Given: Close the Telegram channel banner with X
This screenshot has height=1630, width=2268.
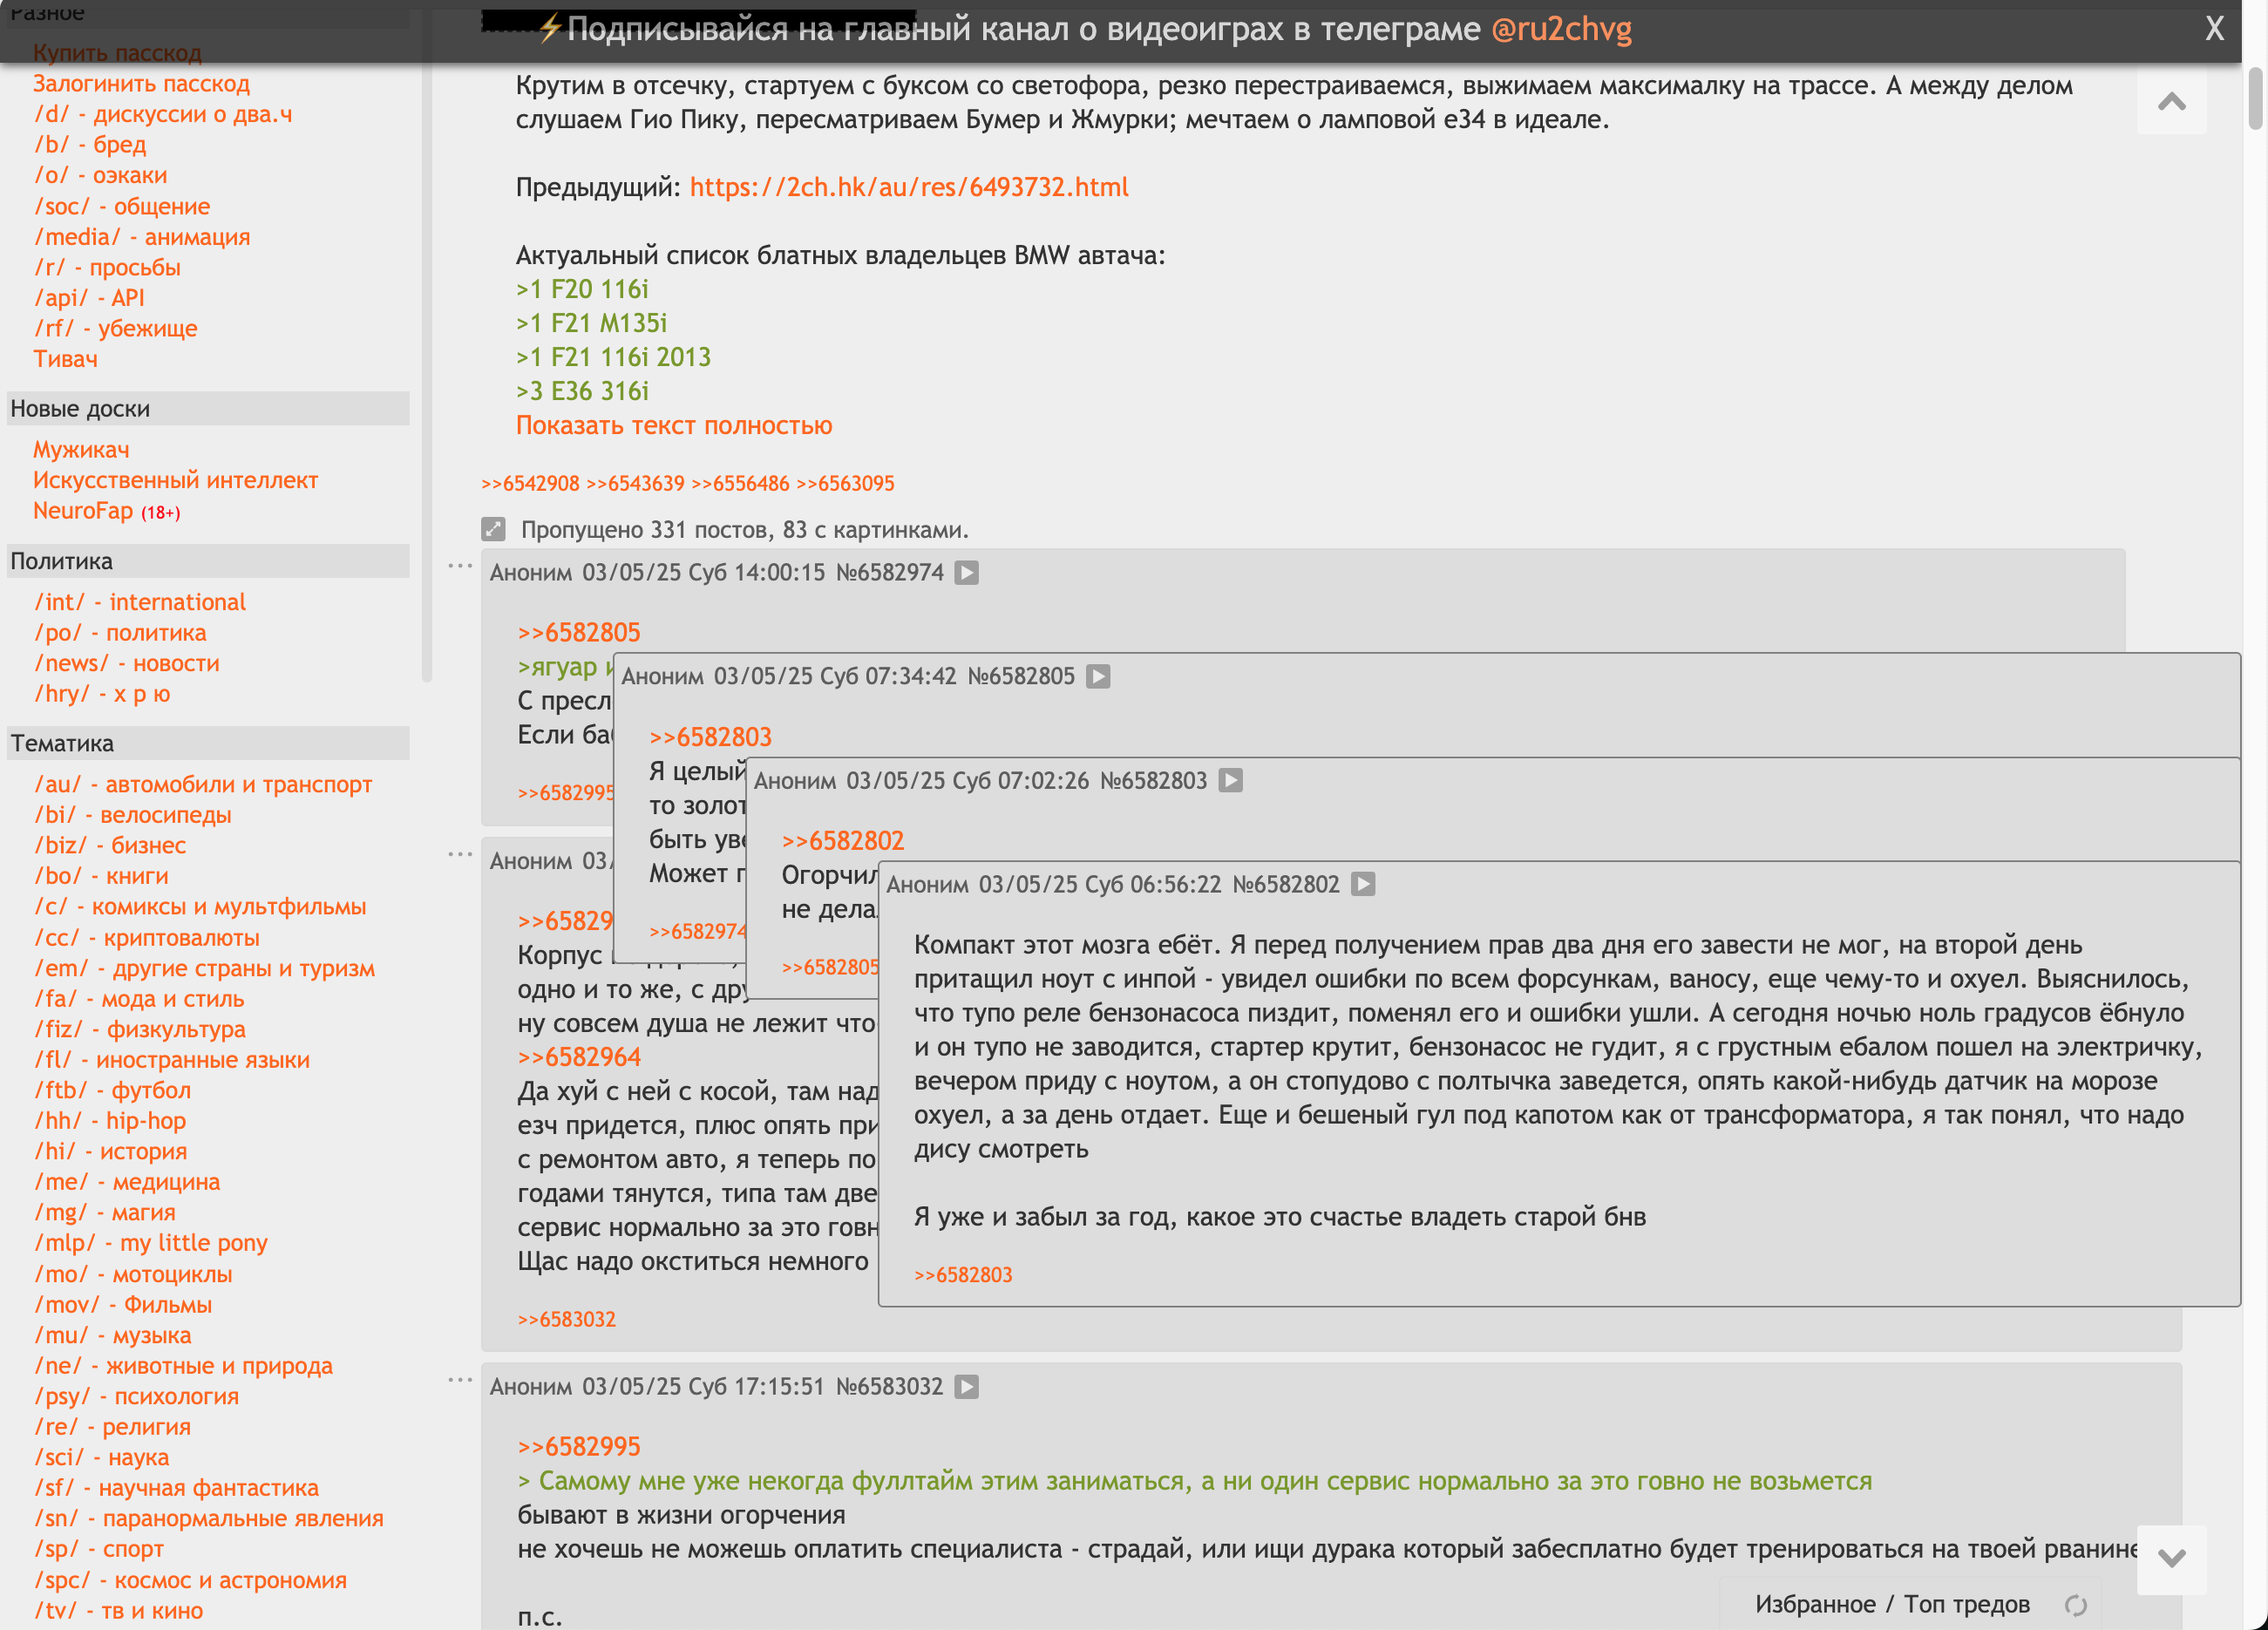Looking at the screenshot, I should coord(2214,29).
